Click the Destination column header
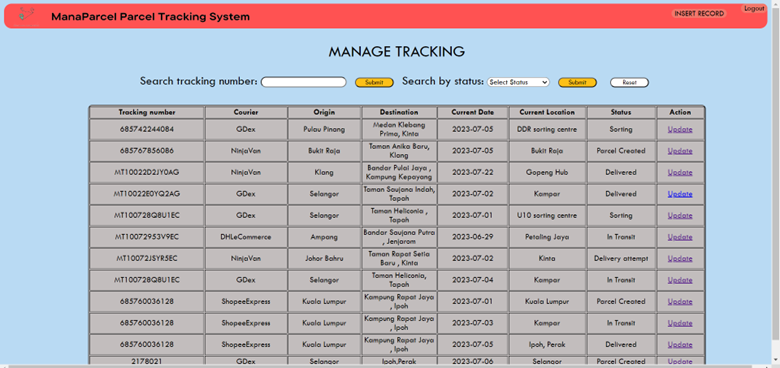 (x=399, y=112)
